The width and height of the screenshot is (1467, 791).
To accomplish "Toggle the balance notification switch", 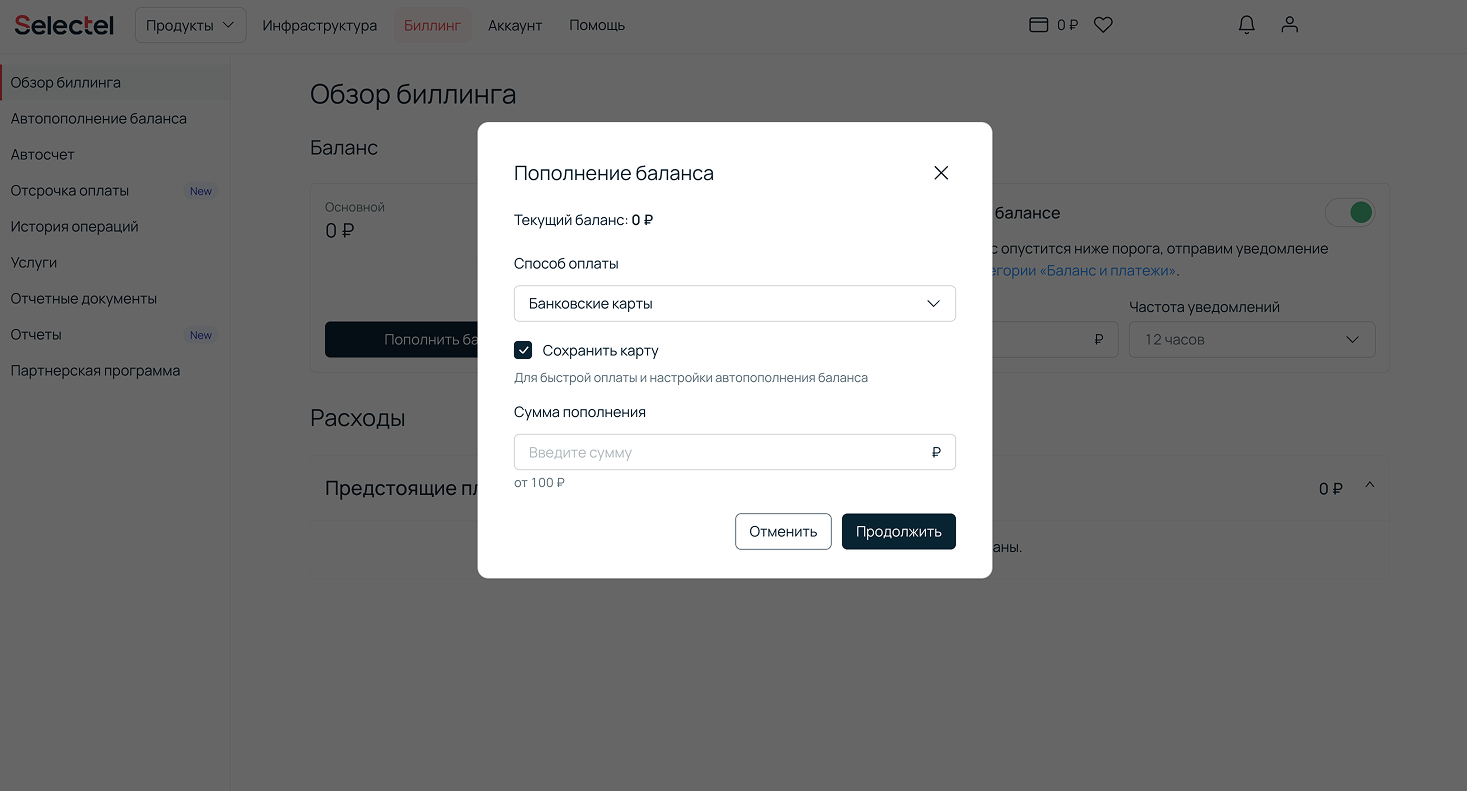I will pos(1349,212).
